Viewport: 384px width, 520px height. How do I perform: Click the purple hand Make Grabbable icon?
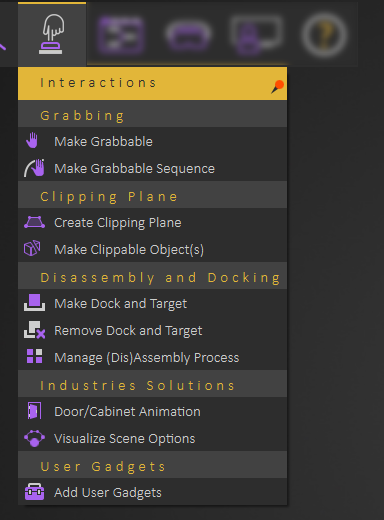tap(32, 140)
